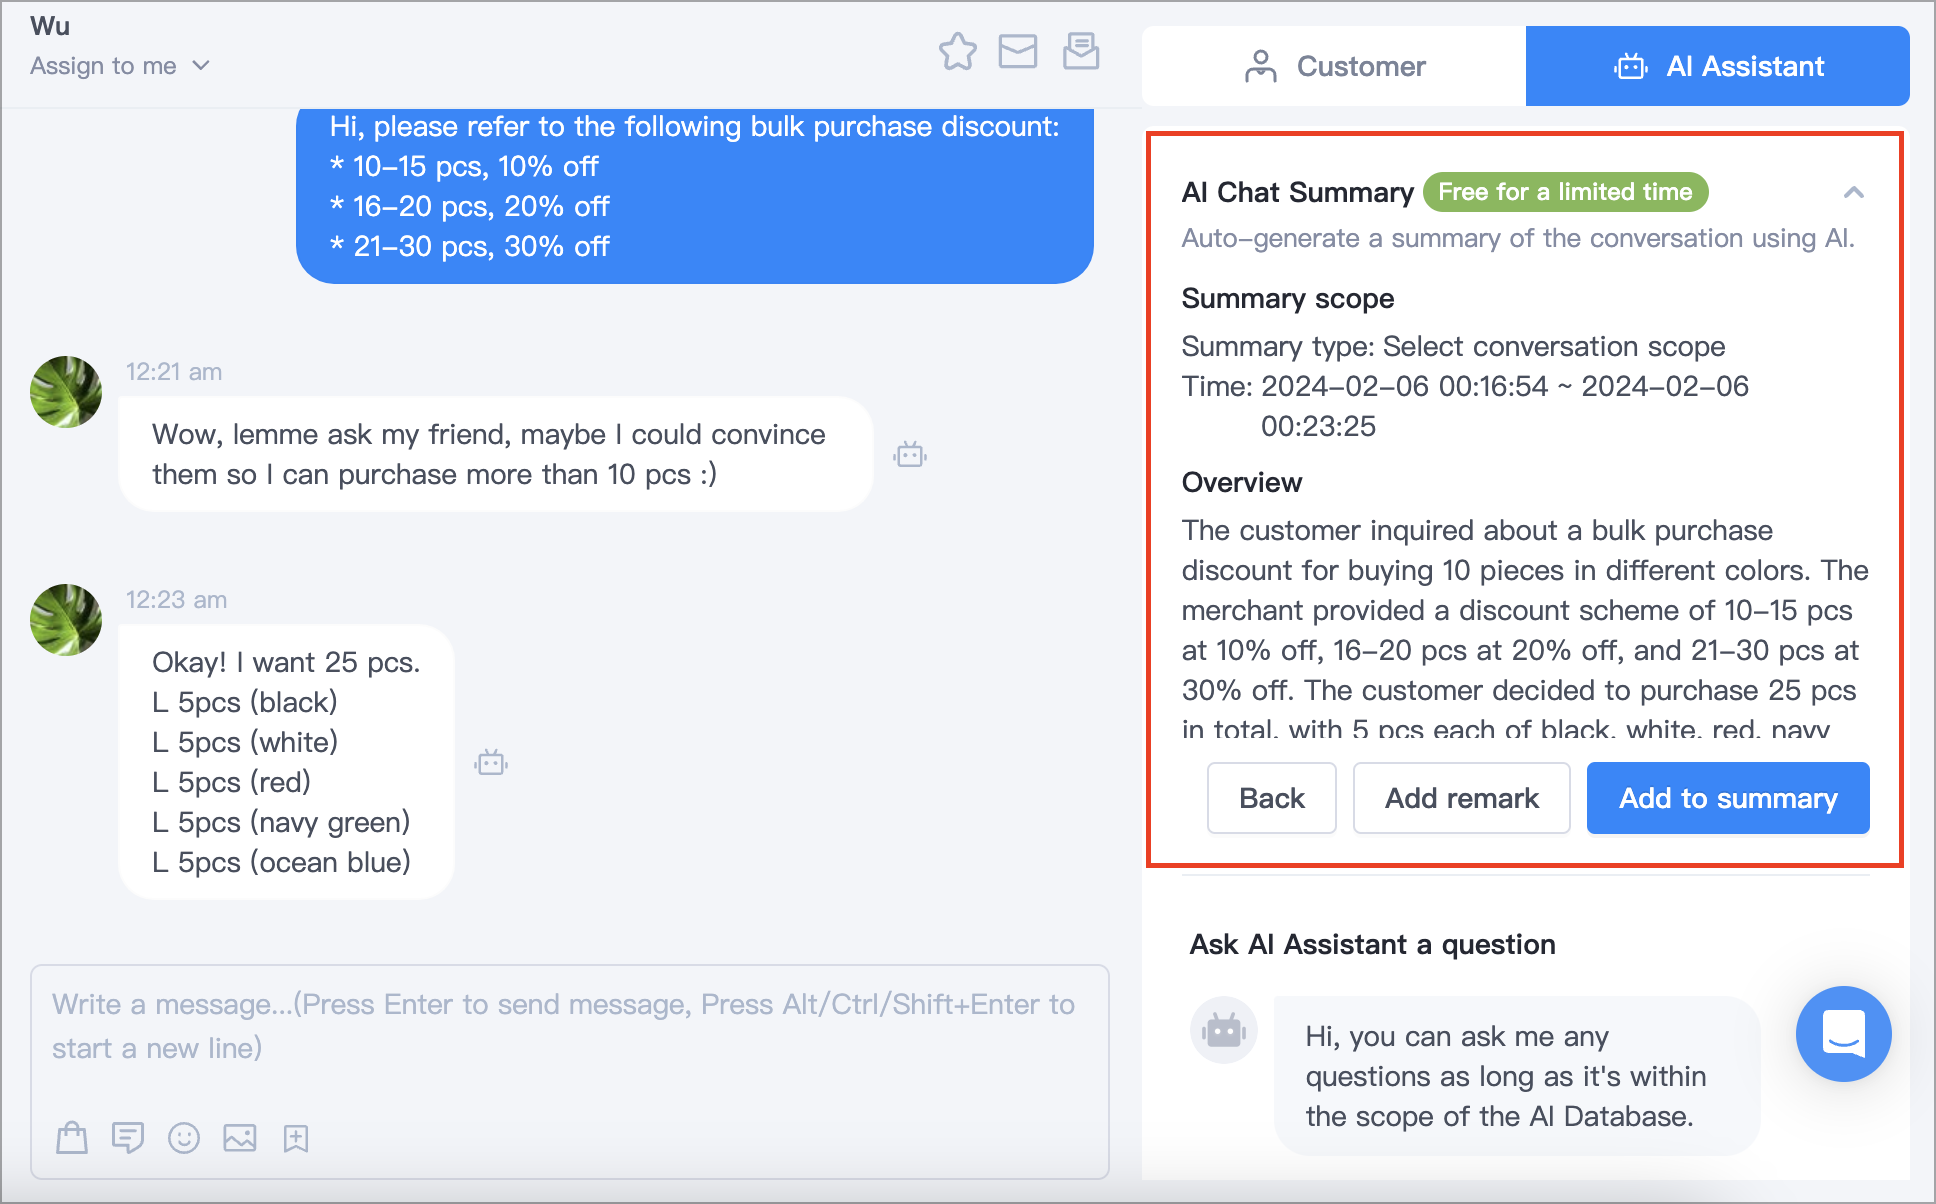Click AI robot icon beside 12:21 am message
The width and height of the screenshot is (1936, 1204).
[x=910, y=455]
